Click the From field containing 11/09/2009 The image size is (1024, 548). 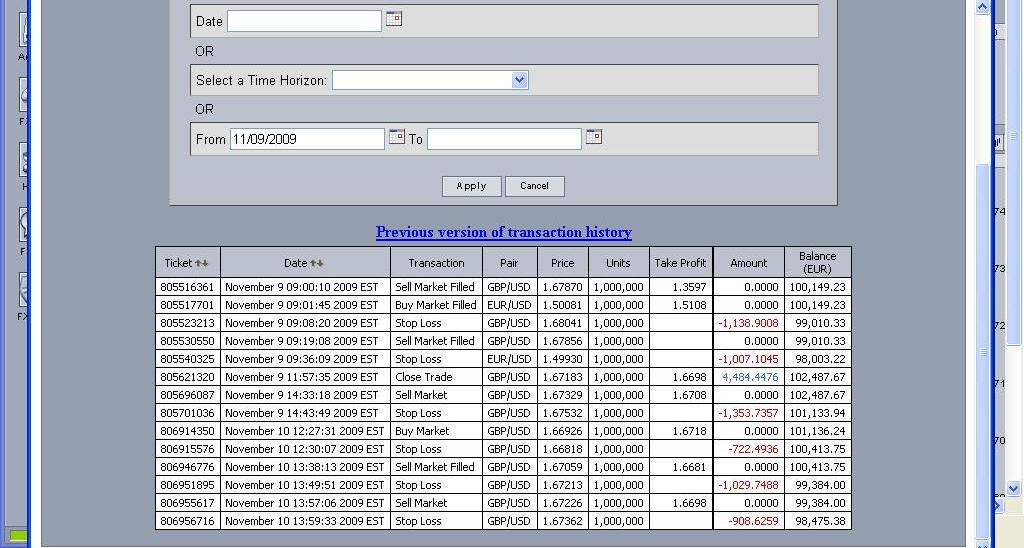307,139
